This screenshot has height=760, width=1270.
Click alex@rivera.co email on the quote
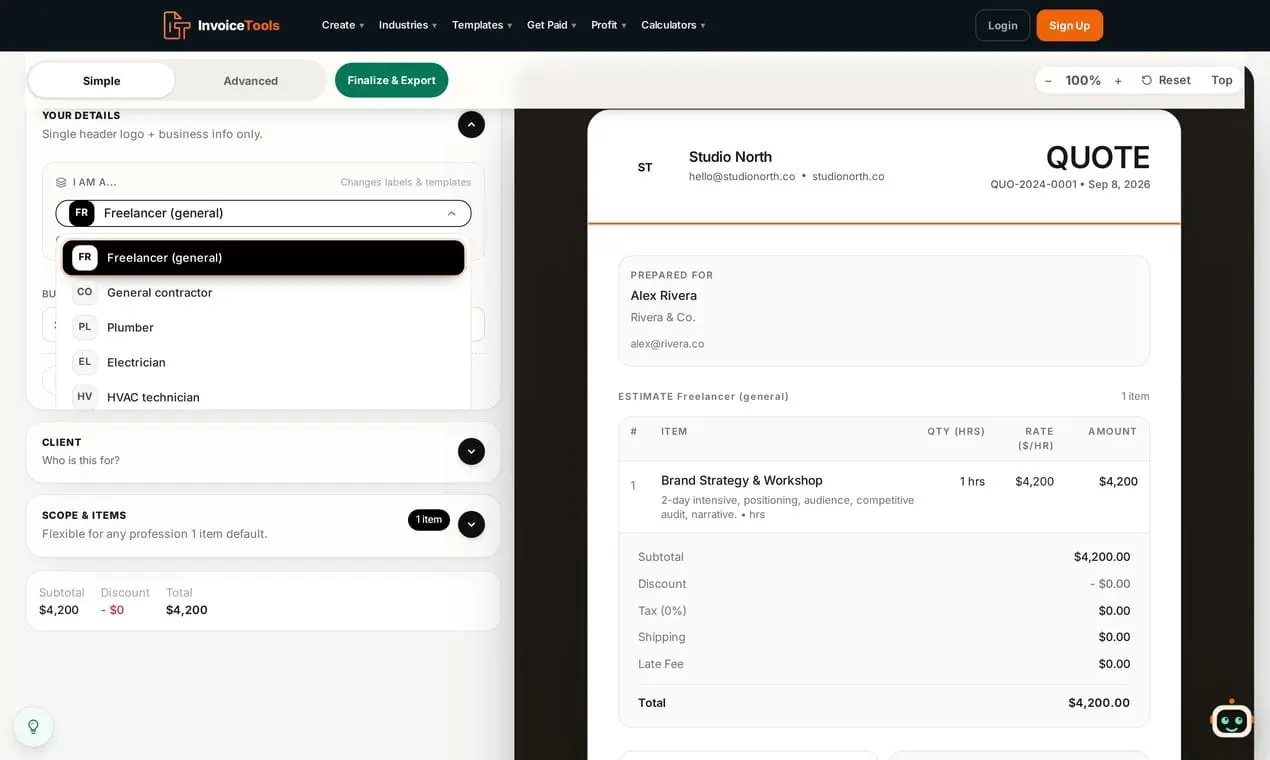tap(667, 343)
